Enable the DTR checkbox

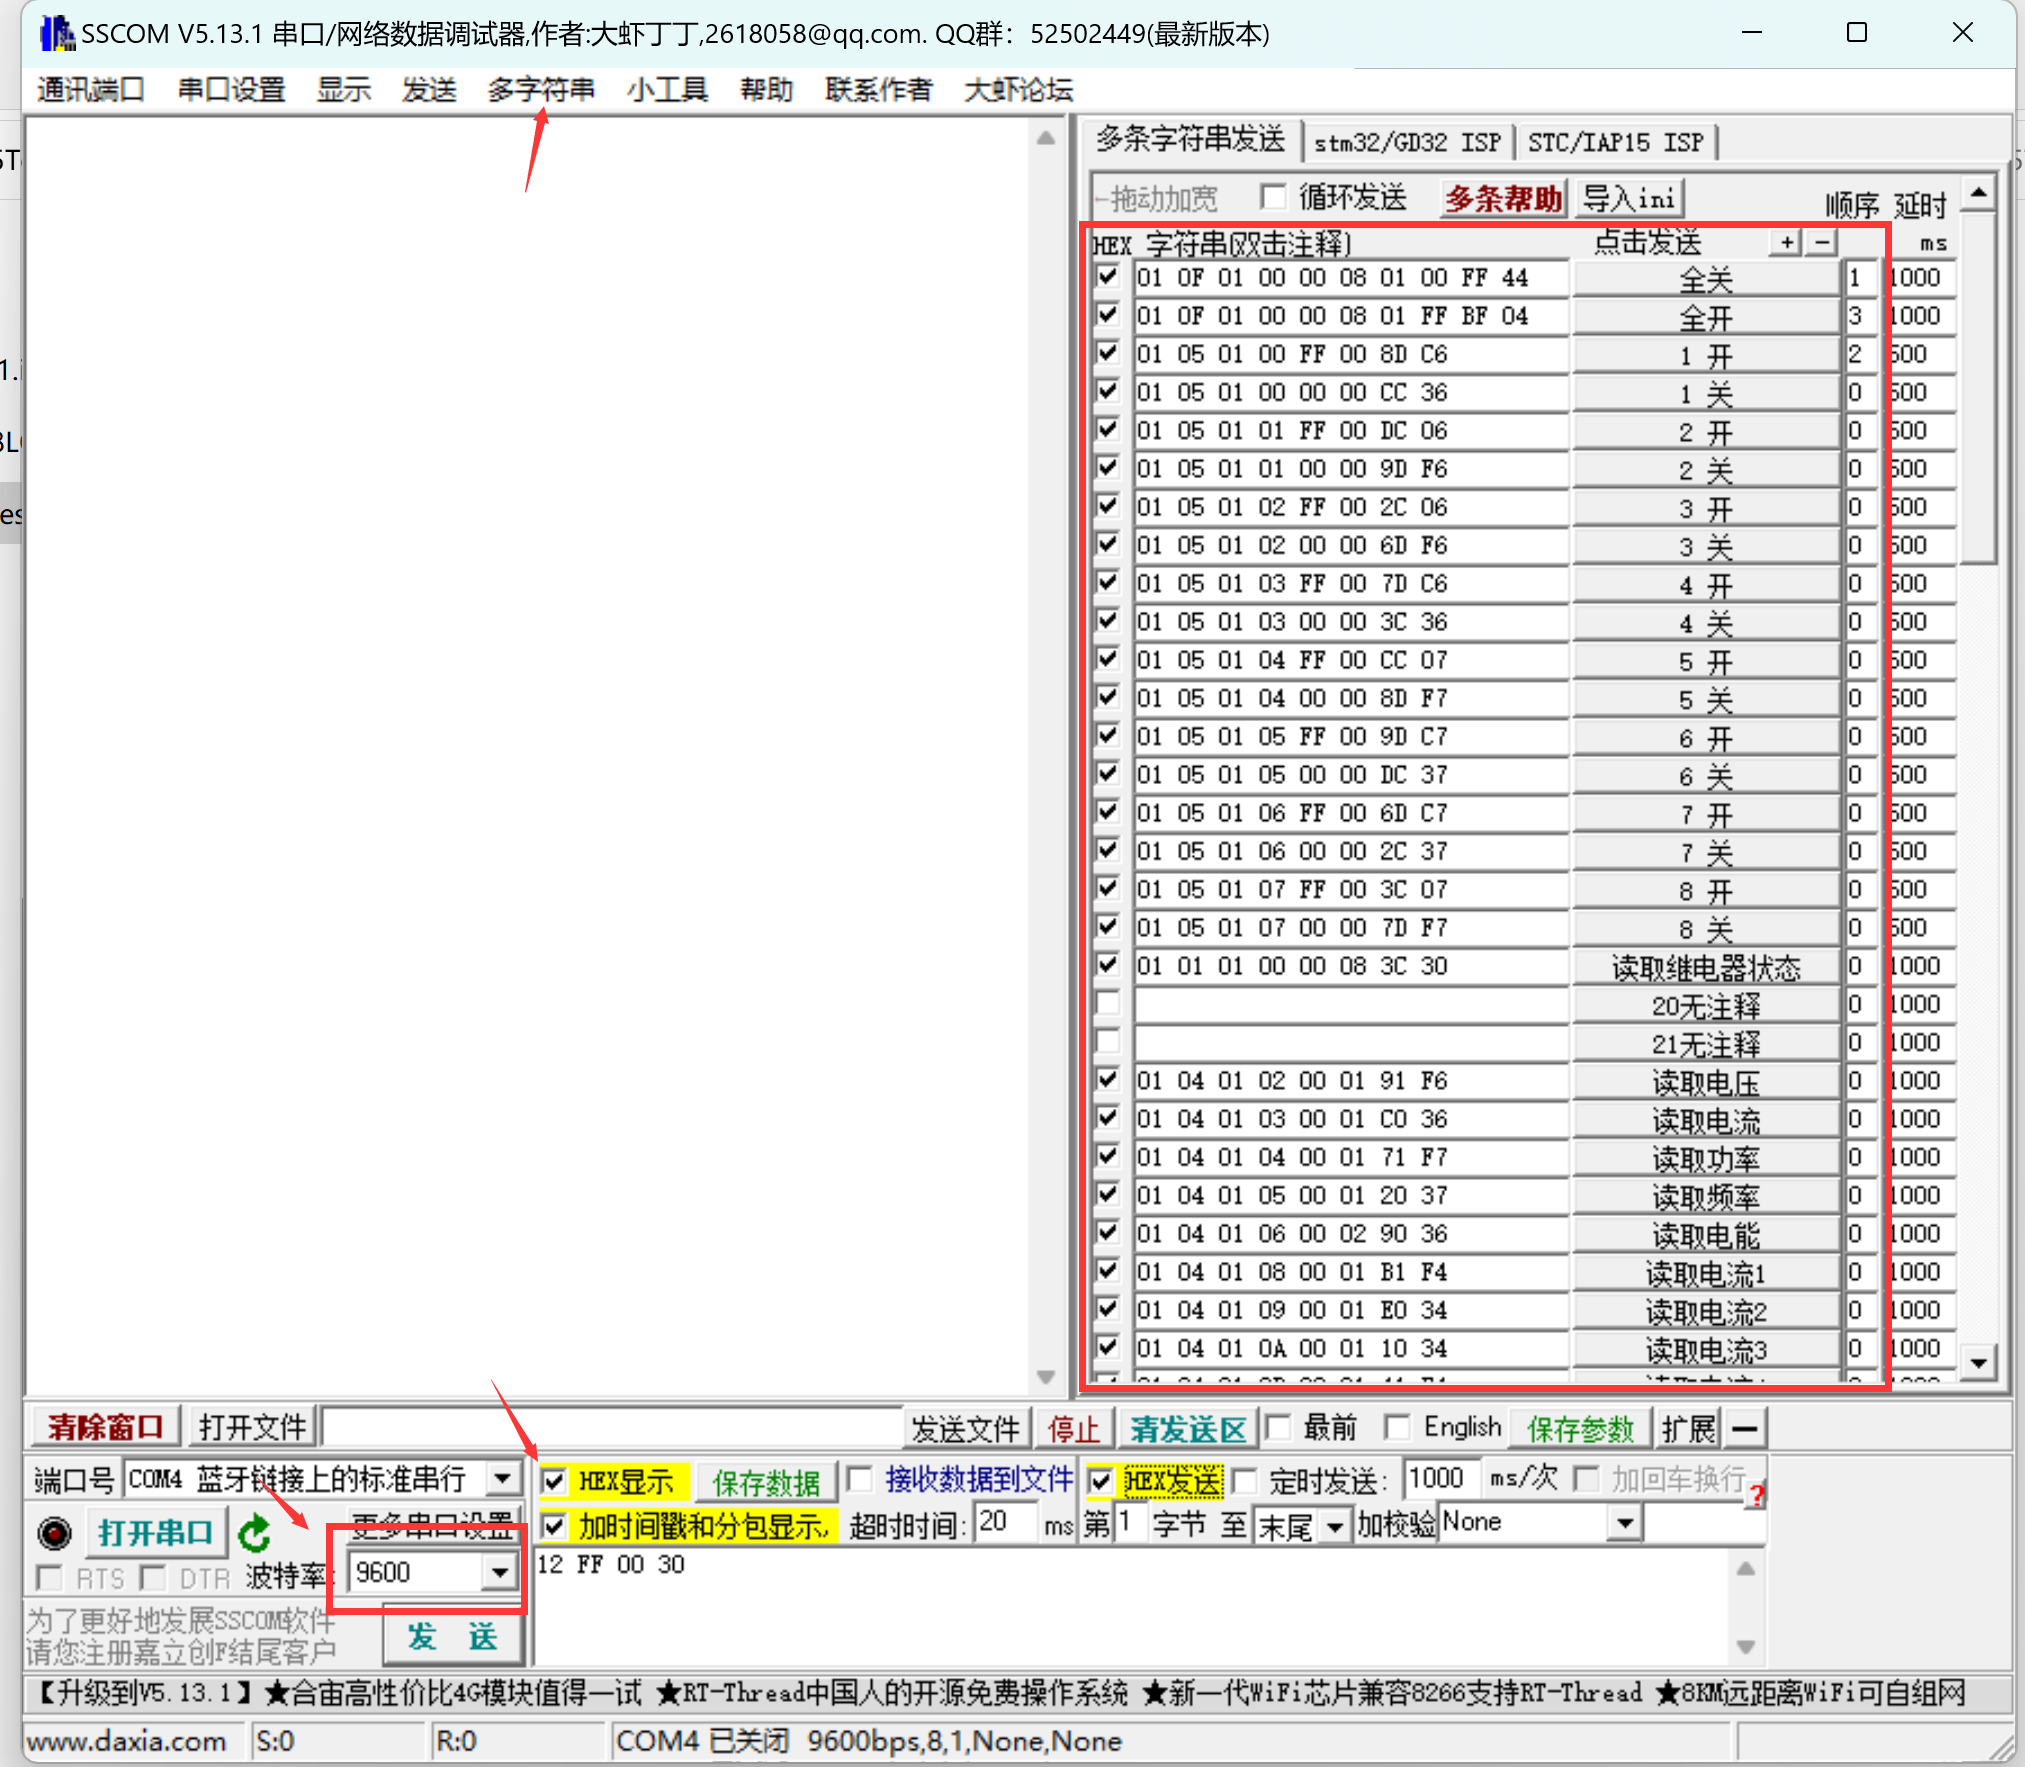153,1578
